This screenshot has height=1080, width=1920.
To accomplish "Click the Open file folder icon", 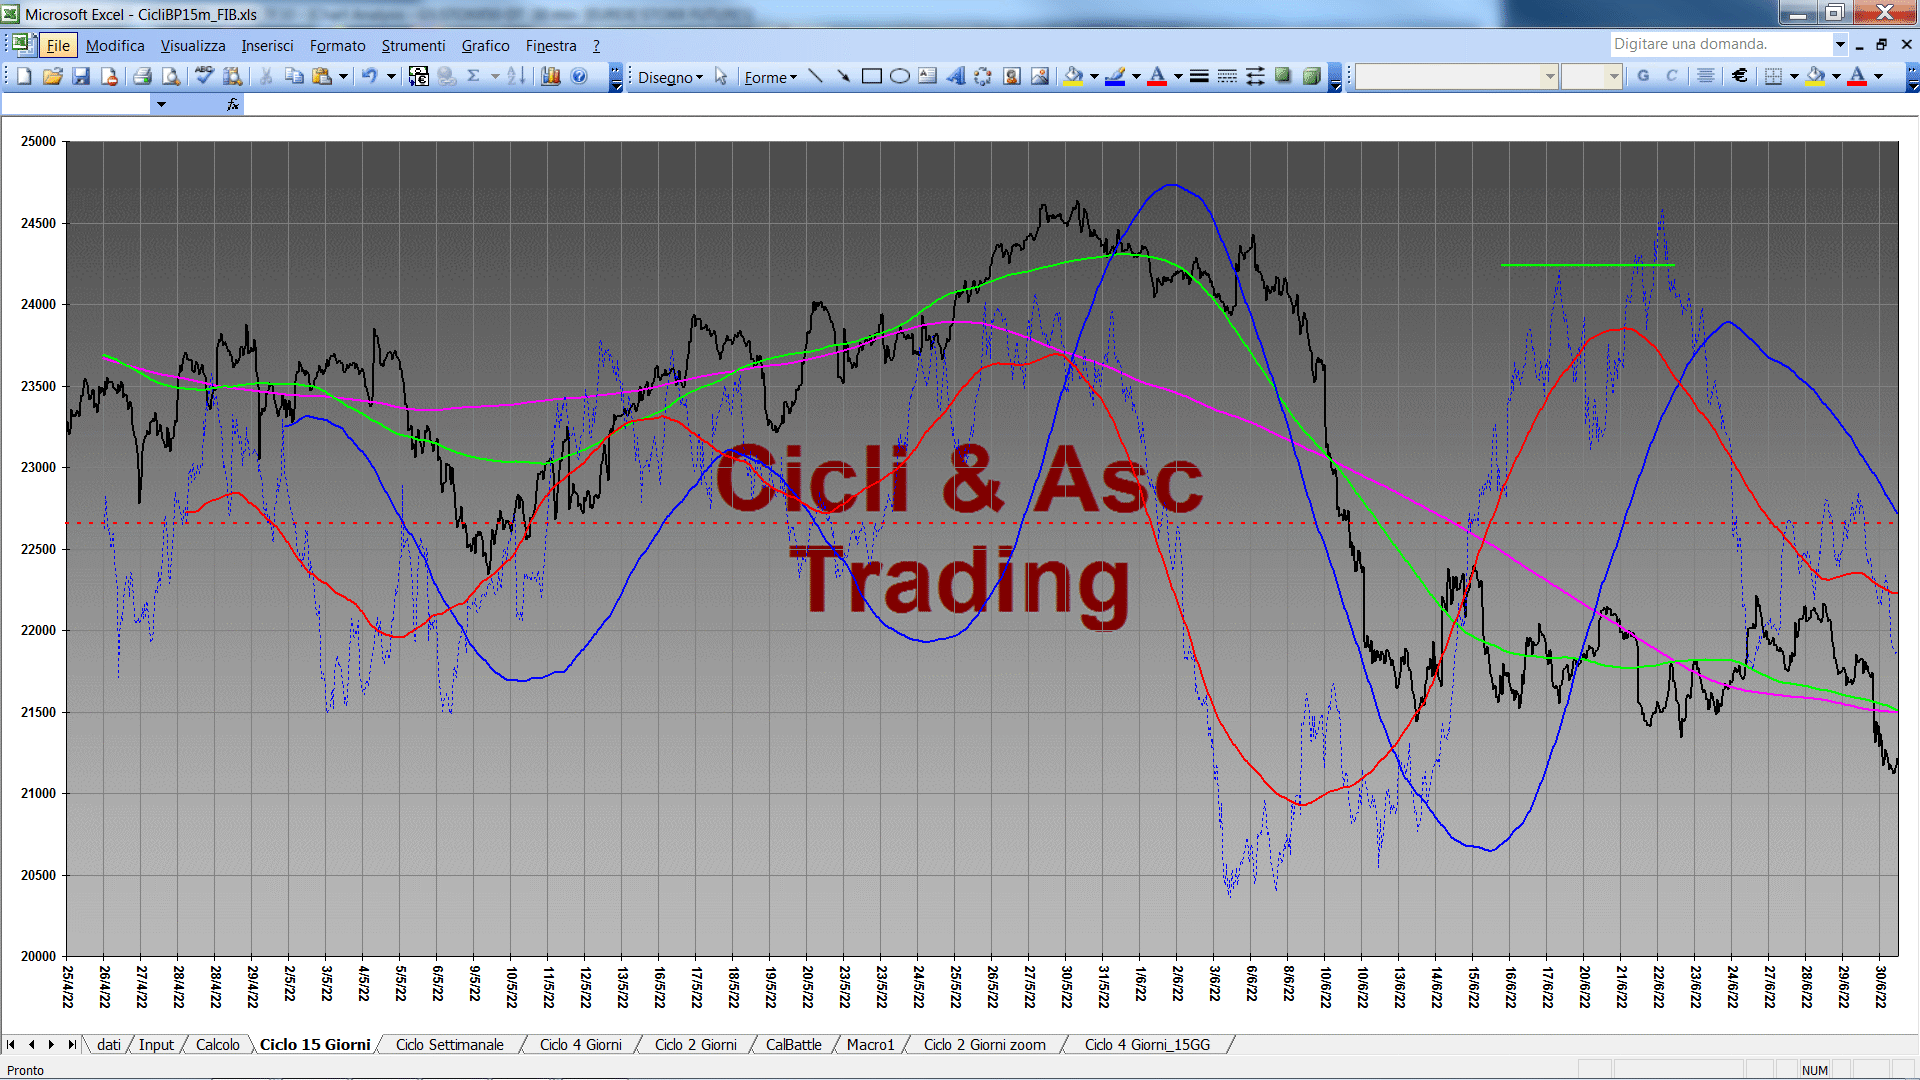I will click(x=53, y=76).
